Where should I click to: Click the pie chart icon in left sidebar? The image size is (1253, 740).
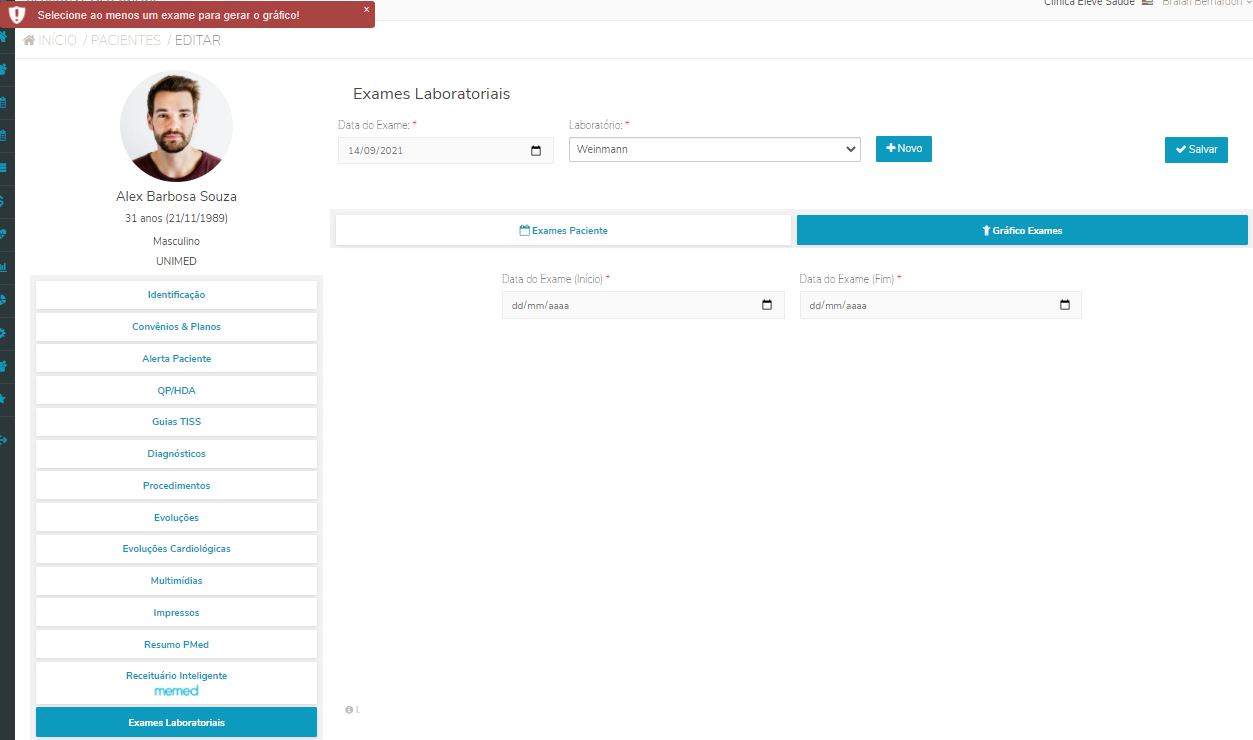pyautogui.click(x=3, y=299)
